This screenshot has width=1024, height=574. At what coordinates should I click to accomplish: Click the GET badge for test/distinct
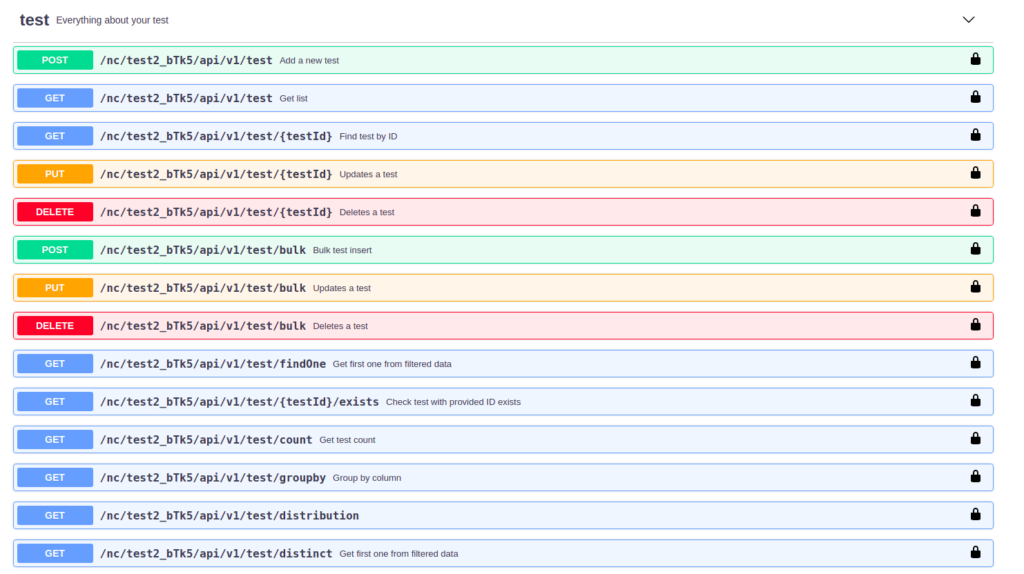(55, 554)
